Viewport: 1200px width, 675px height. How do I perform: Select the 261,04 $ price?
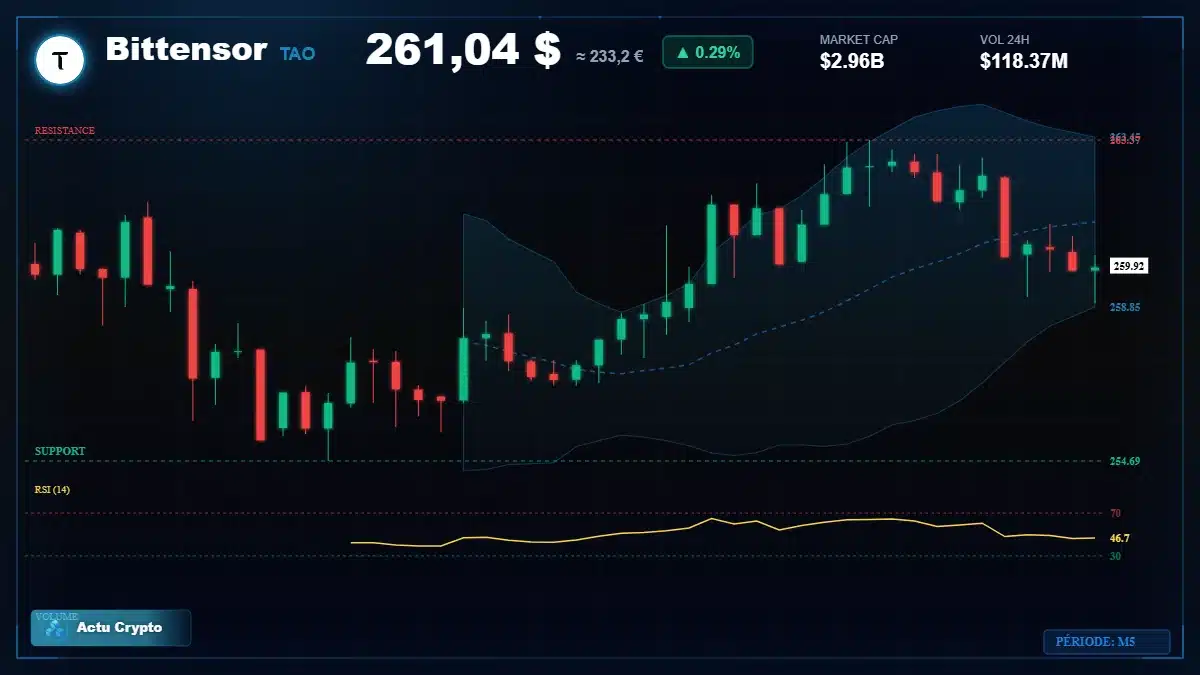point(463,49)
